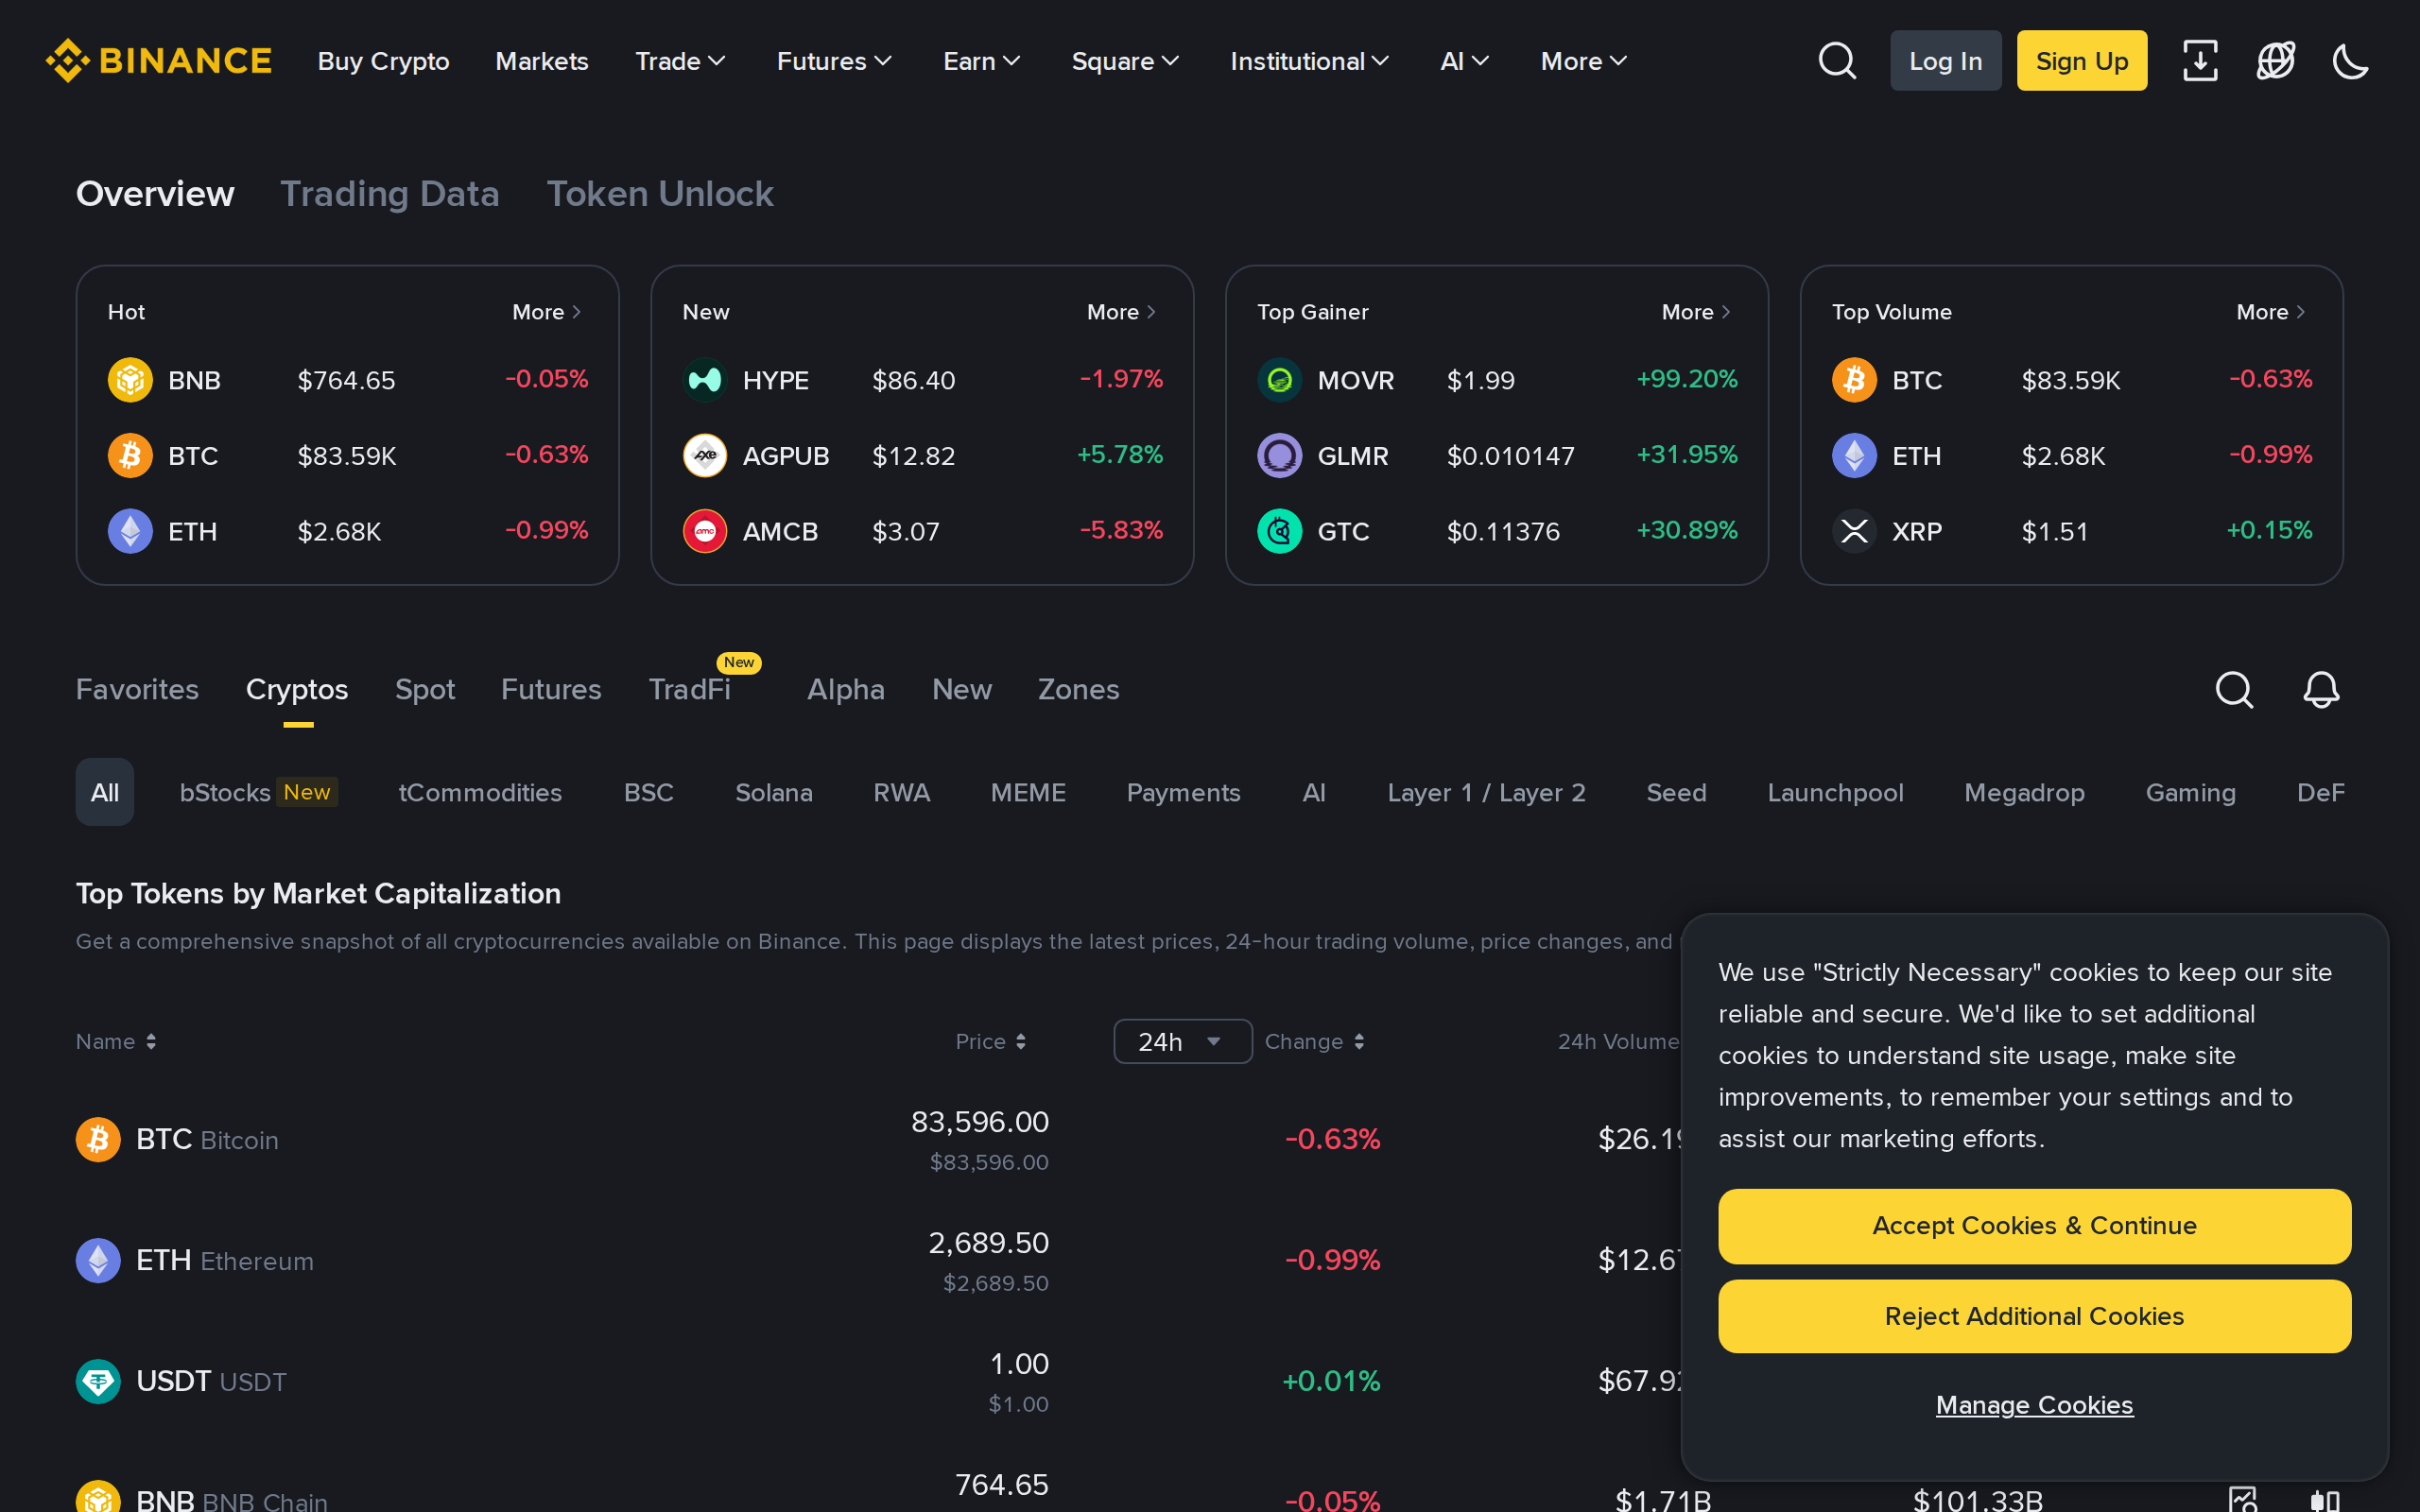The height and width of the screenshot is (1512, 2420).
Task: Select the TradFi tab
Action: point(689,690)
